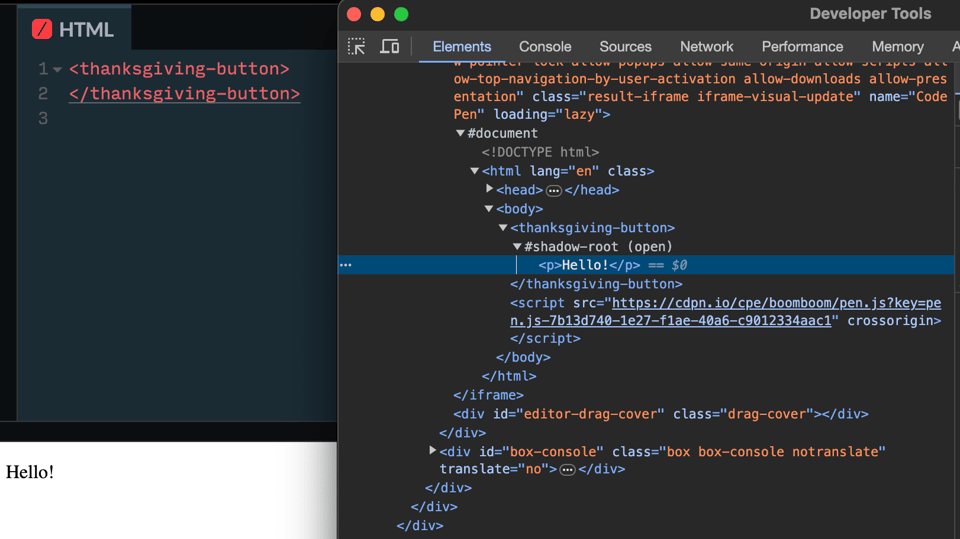Open the Performance tab
Image resolution: width=960 pixels, height=539 pixels.
(802, 47)
